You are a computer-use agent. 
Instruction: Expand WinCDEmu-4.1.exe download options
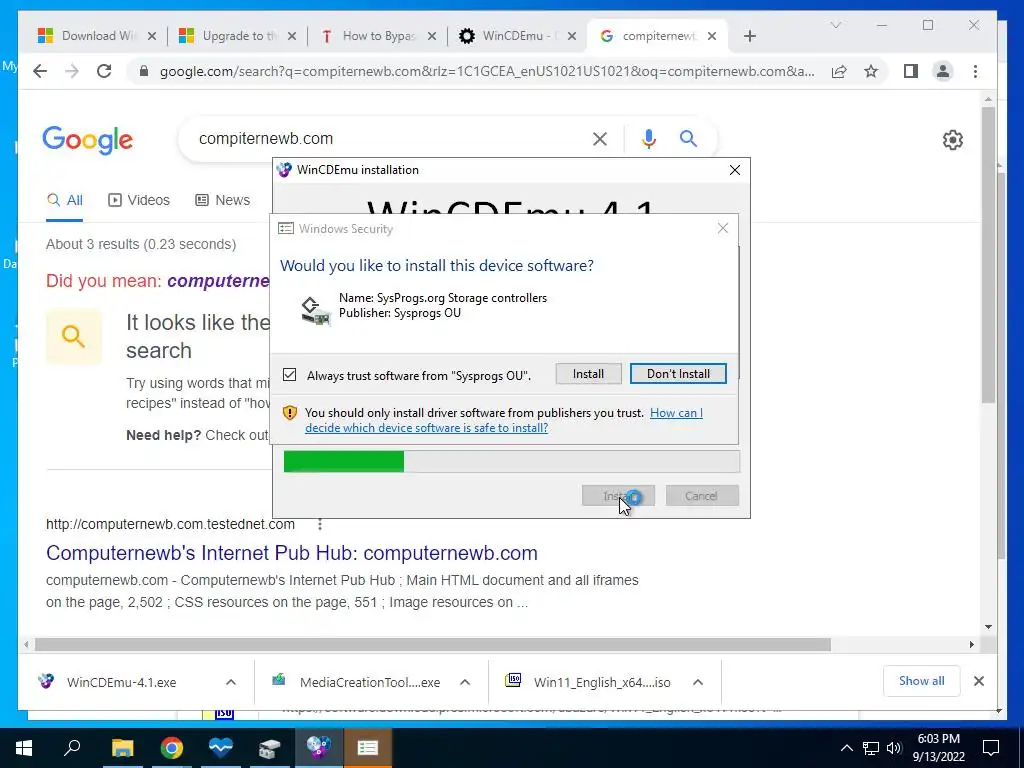tap(231, 682)
